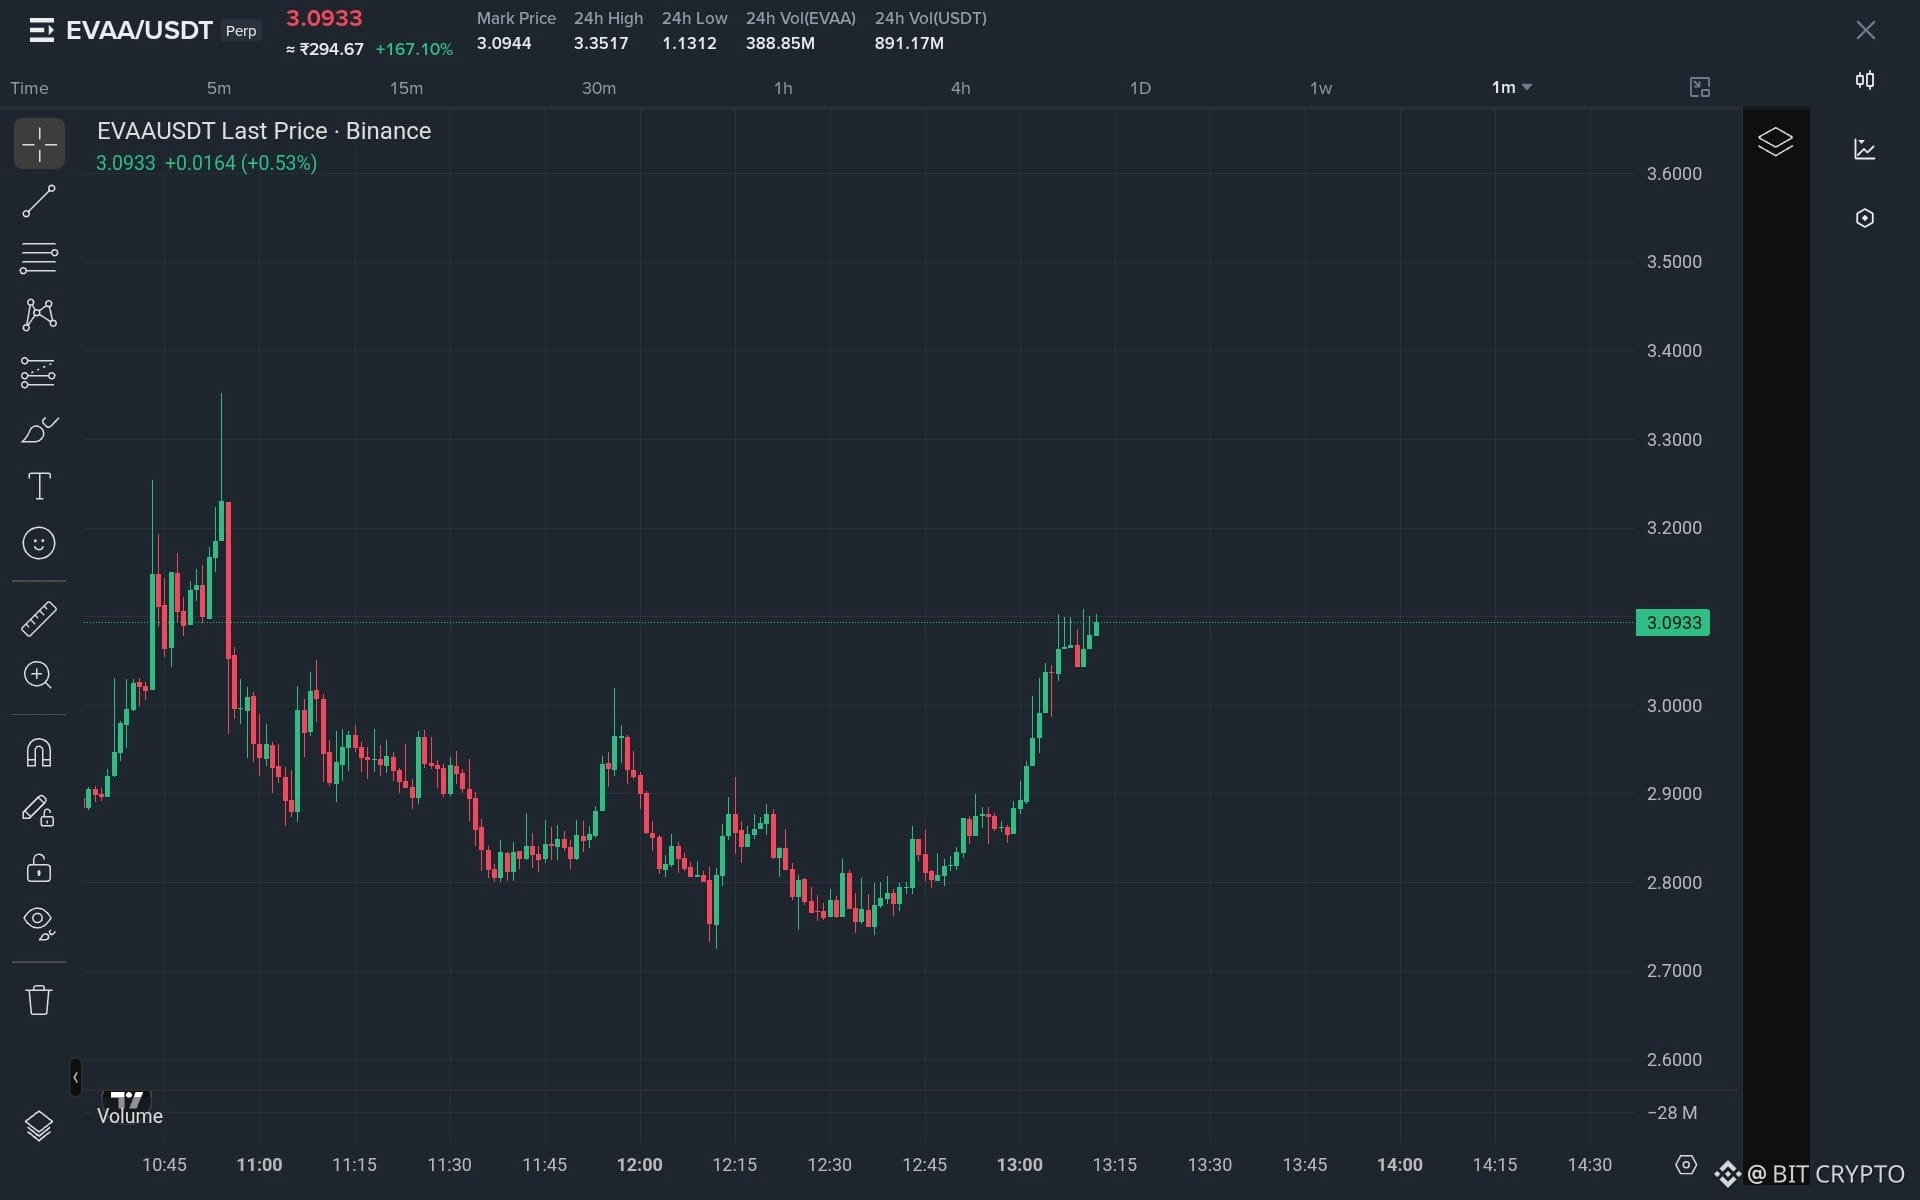This screenshot has height=1200, width=1920.
Task: Select the 15m timeframe
Action: (x=406, y=88)
